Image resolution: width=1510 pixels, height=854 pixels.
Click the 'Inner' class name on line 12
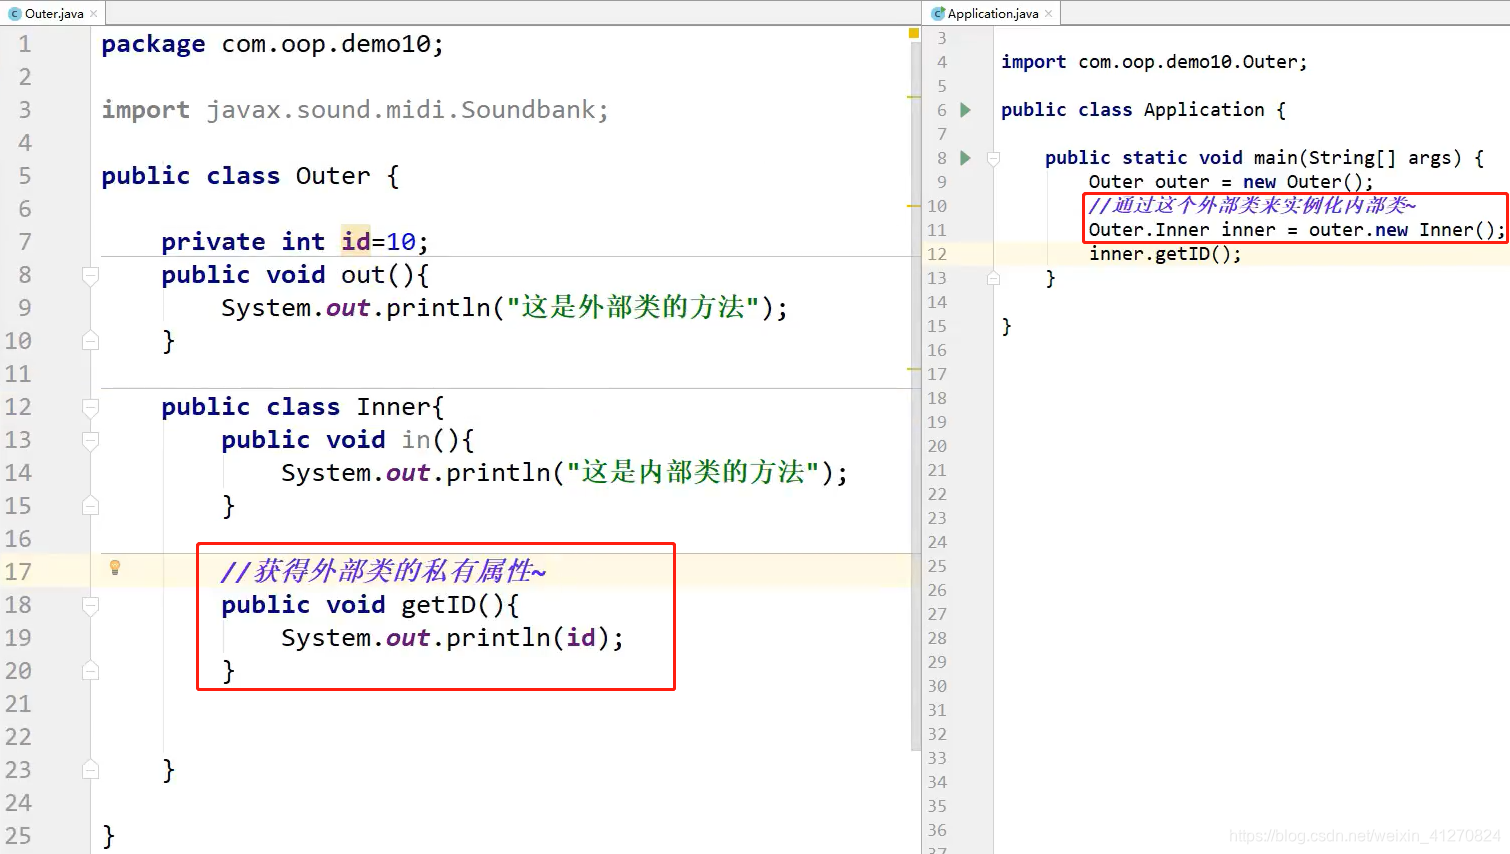pos(394,407)
